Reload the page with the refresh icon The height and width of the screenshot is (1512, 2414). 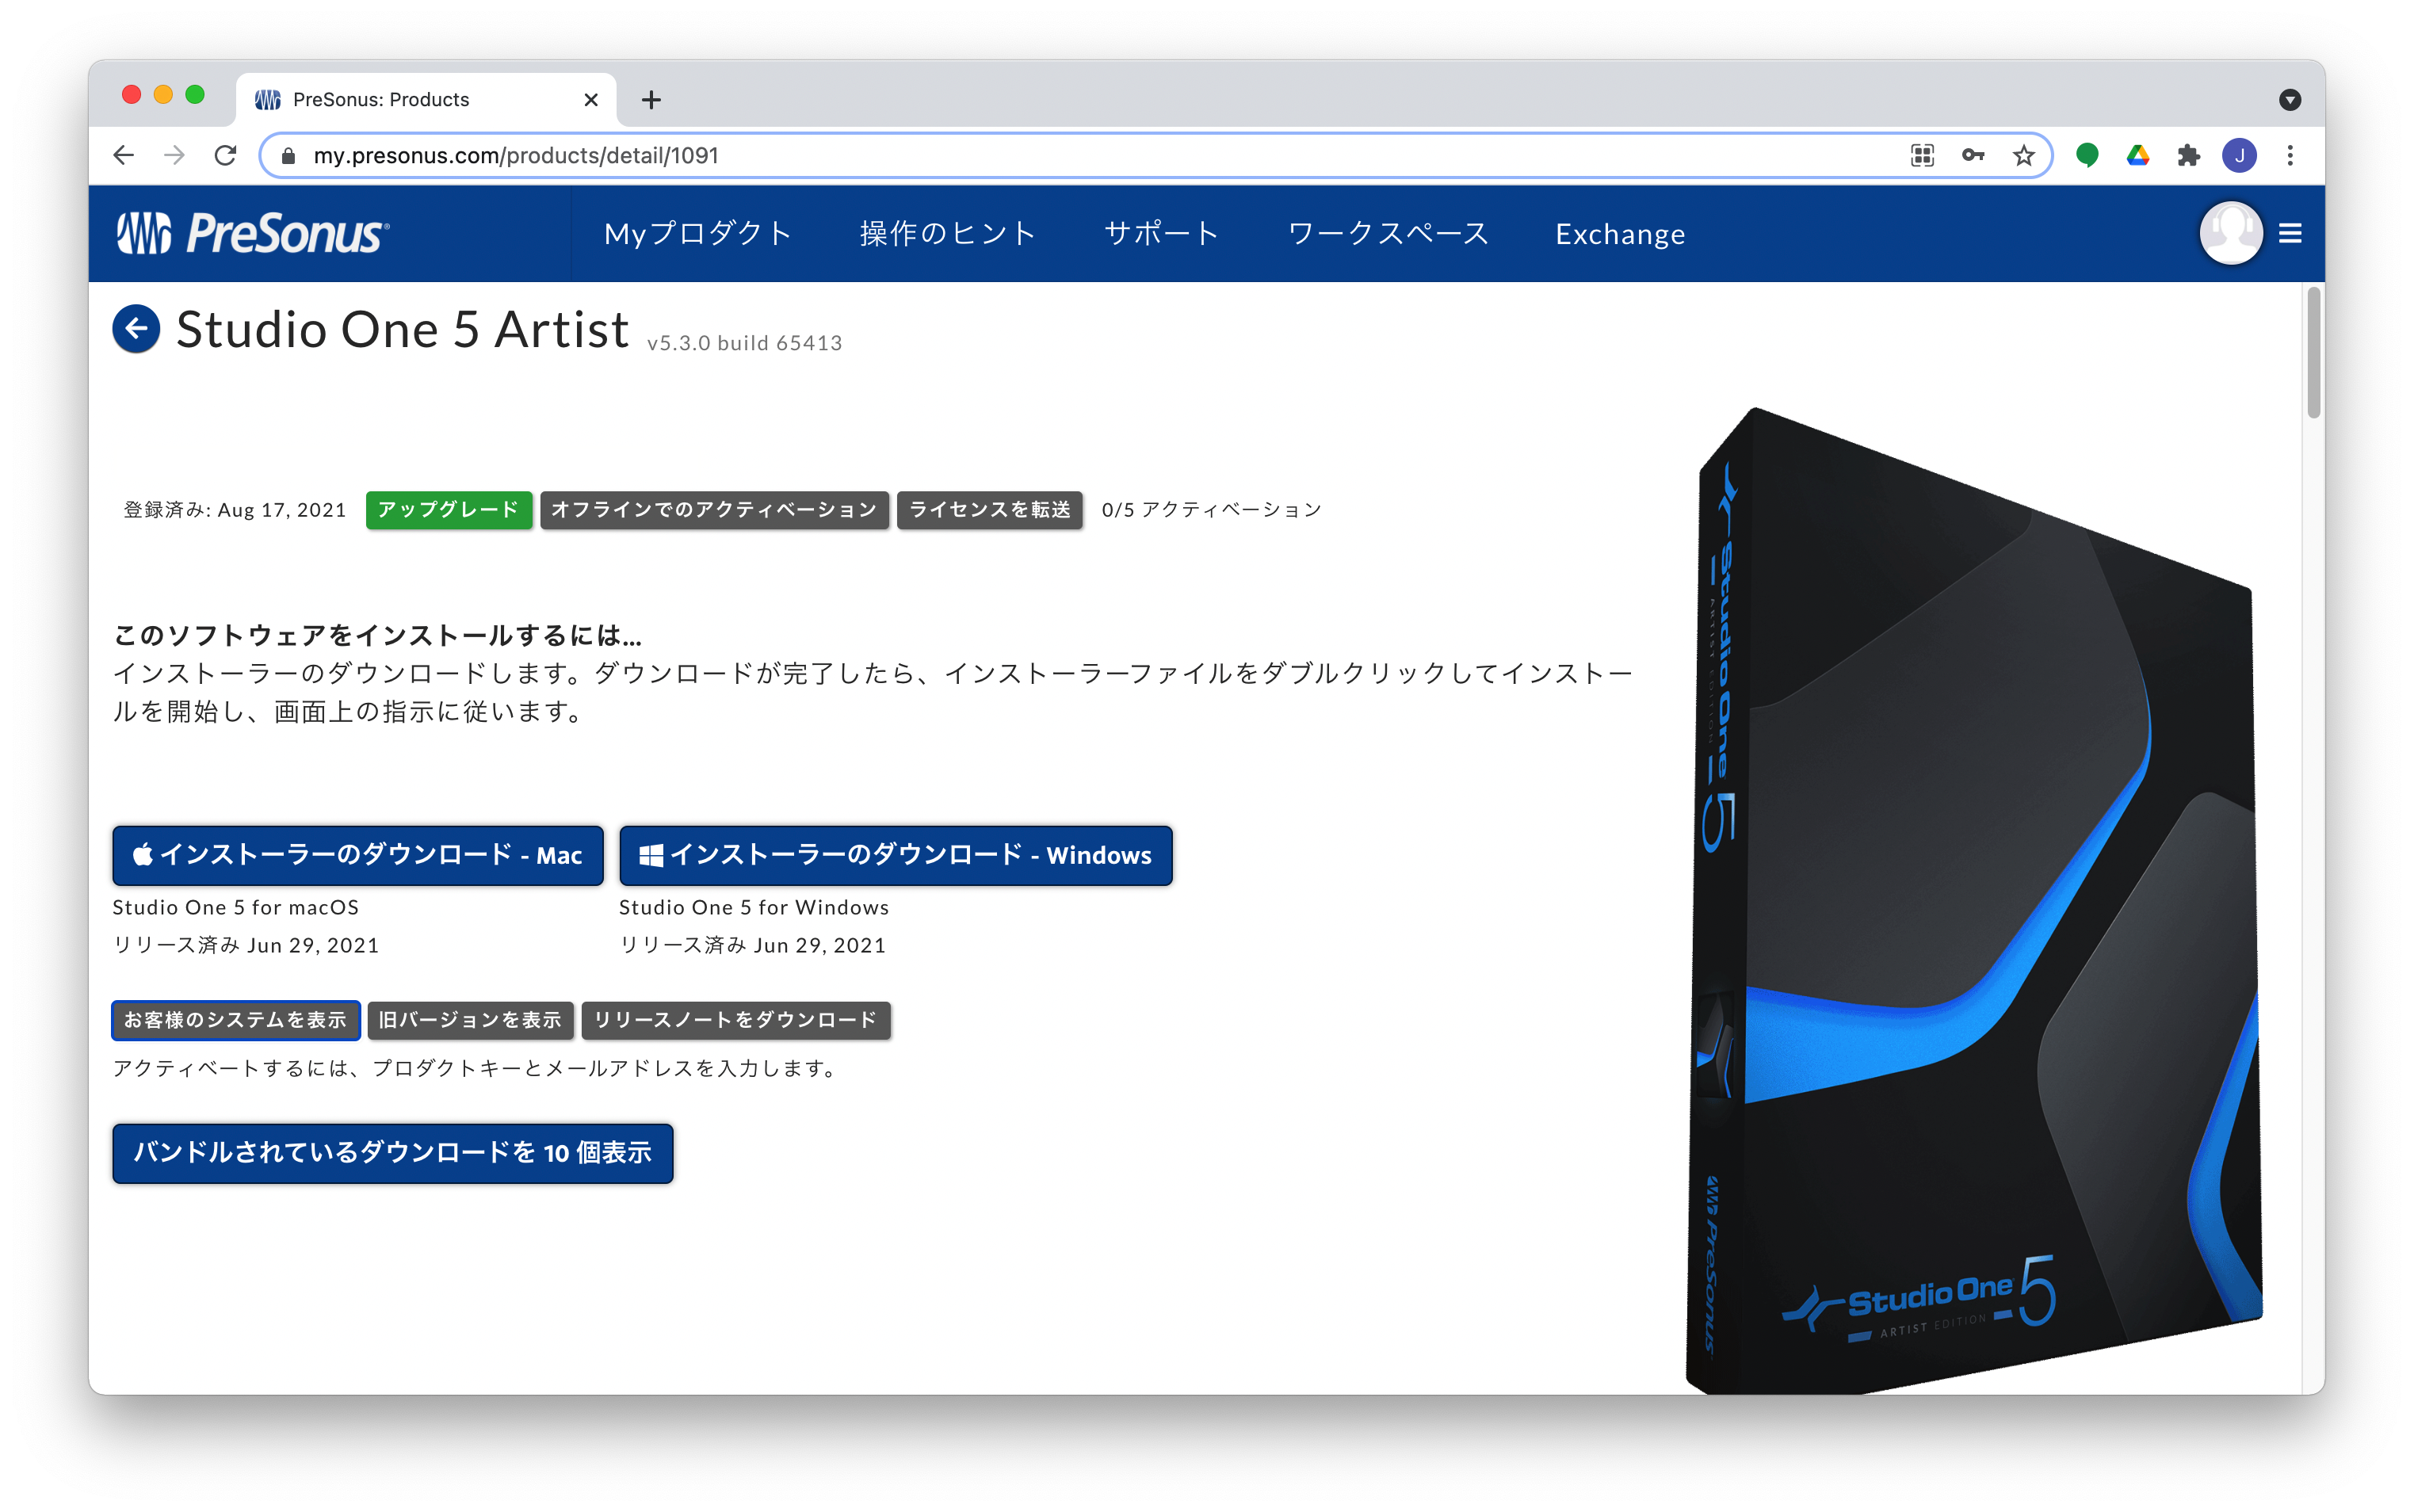(x=226, y=155)
